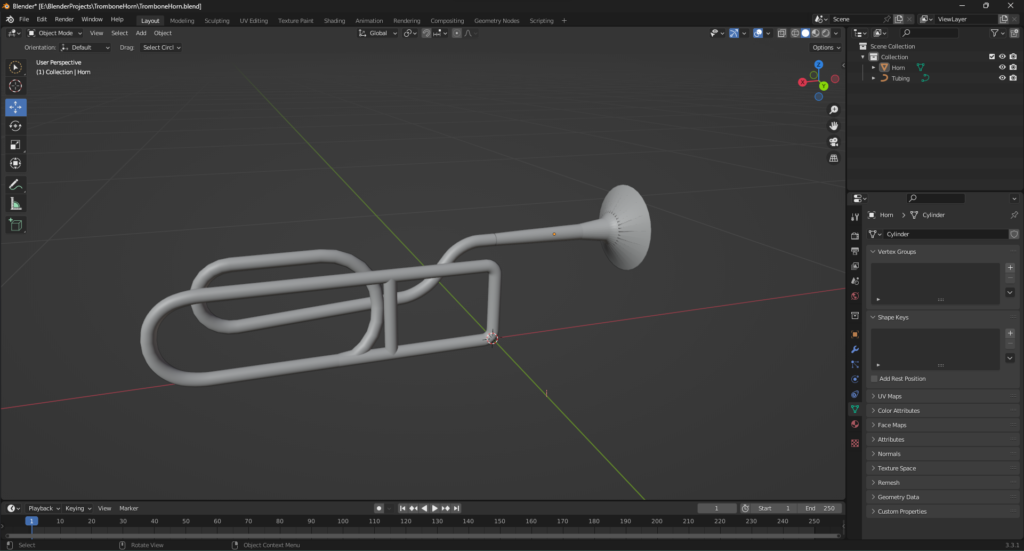The height and width of the screenshot is (551, 1024).
Task: Open the Object Mode dropdown
Action: [55, 33]
